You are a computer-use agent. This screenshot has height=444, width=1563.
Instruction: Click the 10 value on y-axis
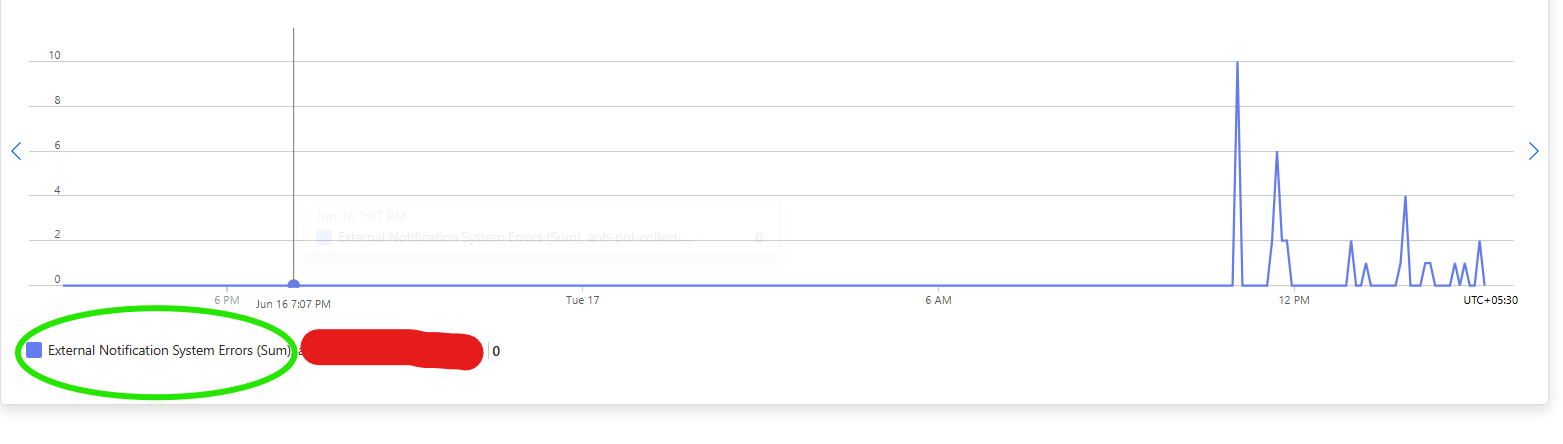pos(54,56)
